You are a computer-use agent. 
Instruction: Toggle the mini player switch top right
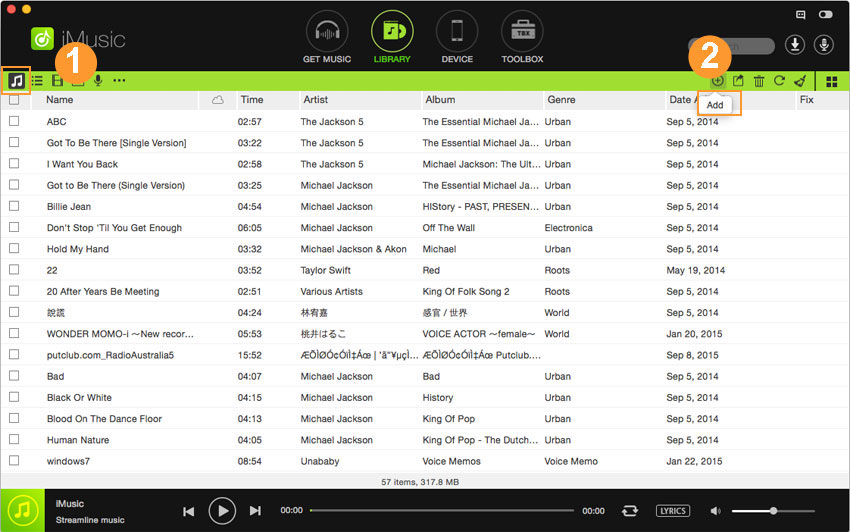click(x=826, y=15)
